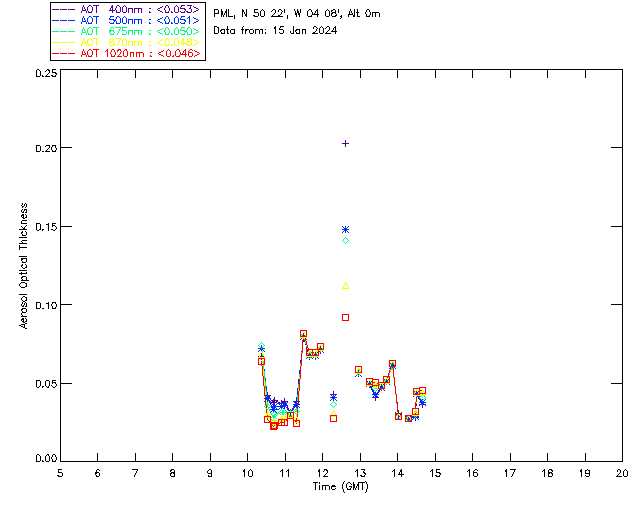This screenshot has height=512, width=640.
Task: Click the red square peak after 11 GMT
Action: tap(303, 334)
